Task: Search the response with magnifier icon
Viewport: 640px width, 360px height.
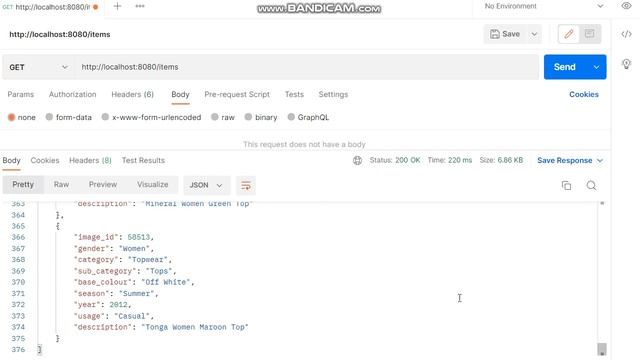Action: (591, 186)
